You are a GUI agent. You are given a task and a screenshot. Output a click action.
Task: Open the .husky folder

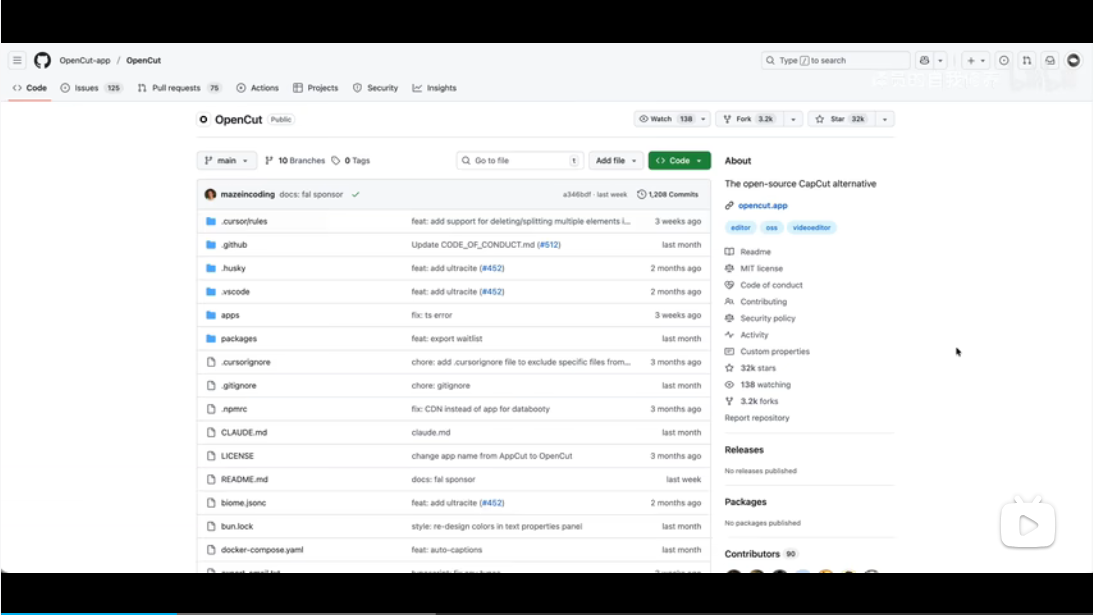(233, 268)
